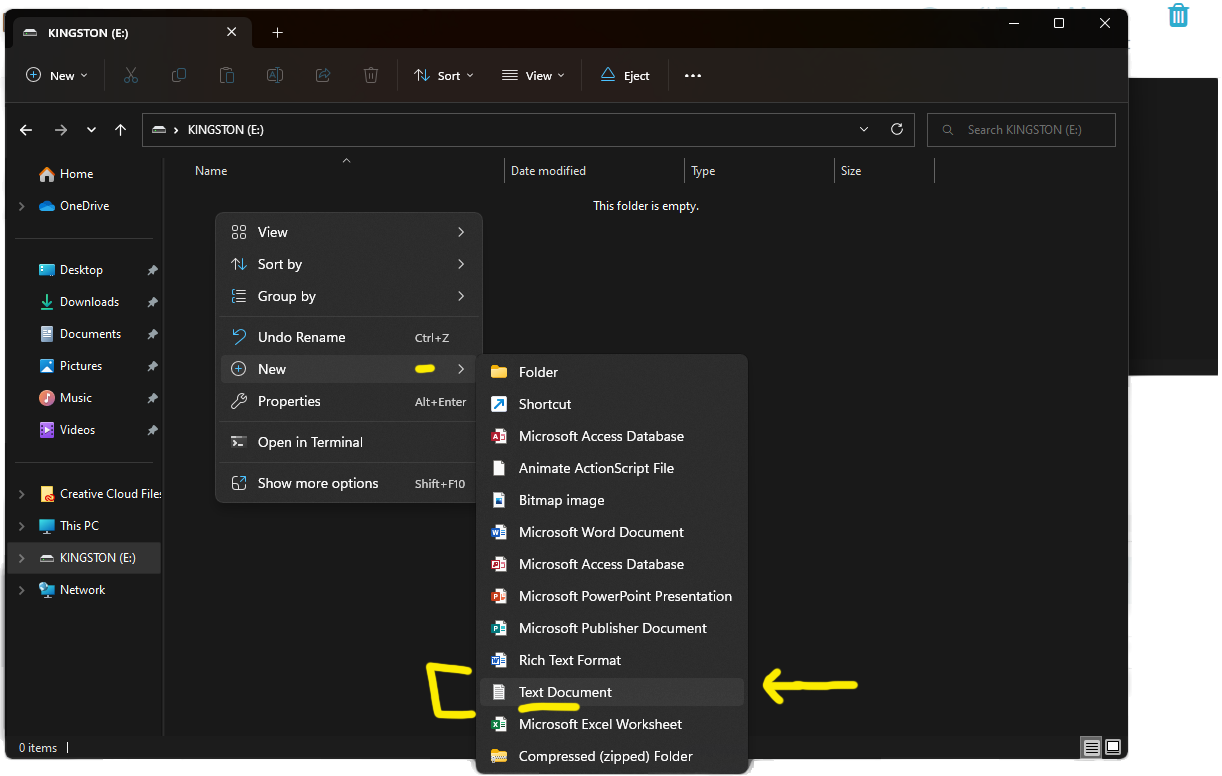Refresh the KINGSTON folder view

click(897, 129)
